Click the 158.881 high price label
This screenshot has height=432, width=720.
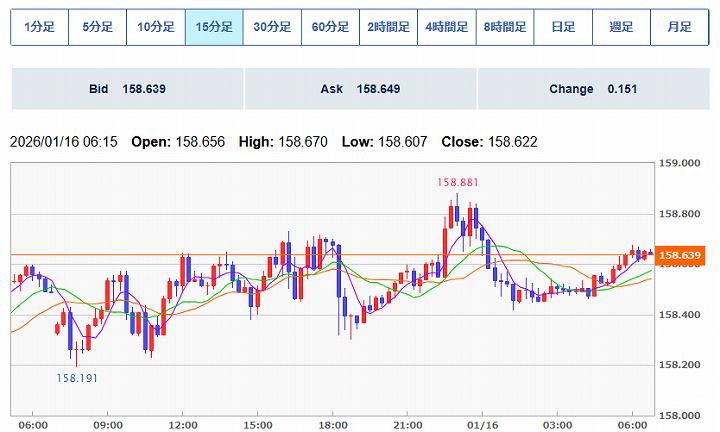pyautogui.click(x=456, y=182)
